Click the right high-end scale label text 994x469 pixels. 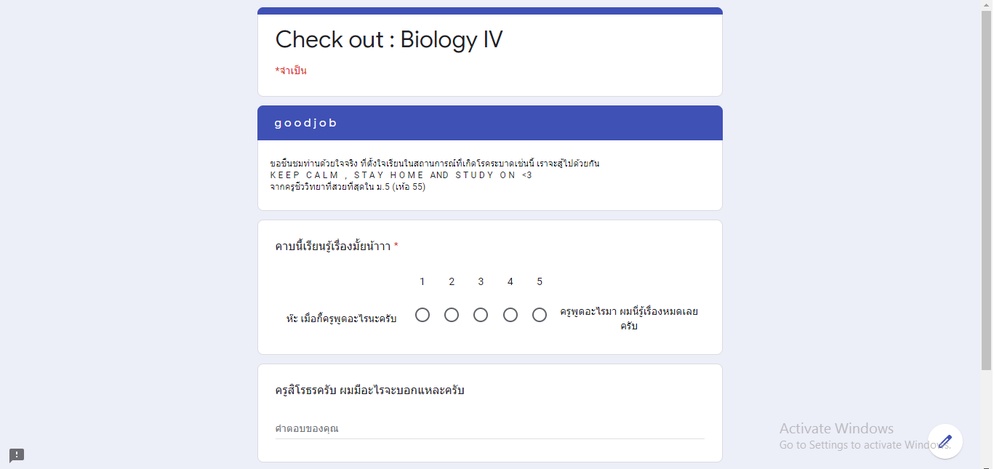[x=629, y=319]
